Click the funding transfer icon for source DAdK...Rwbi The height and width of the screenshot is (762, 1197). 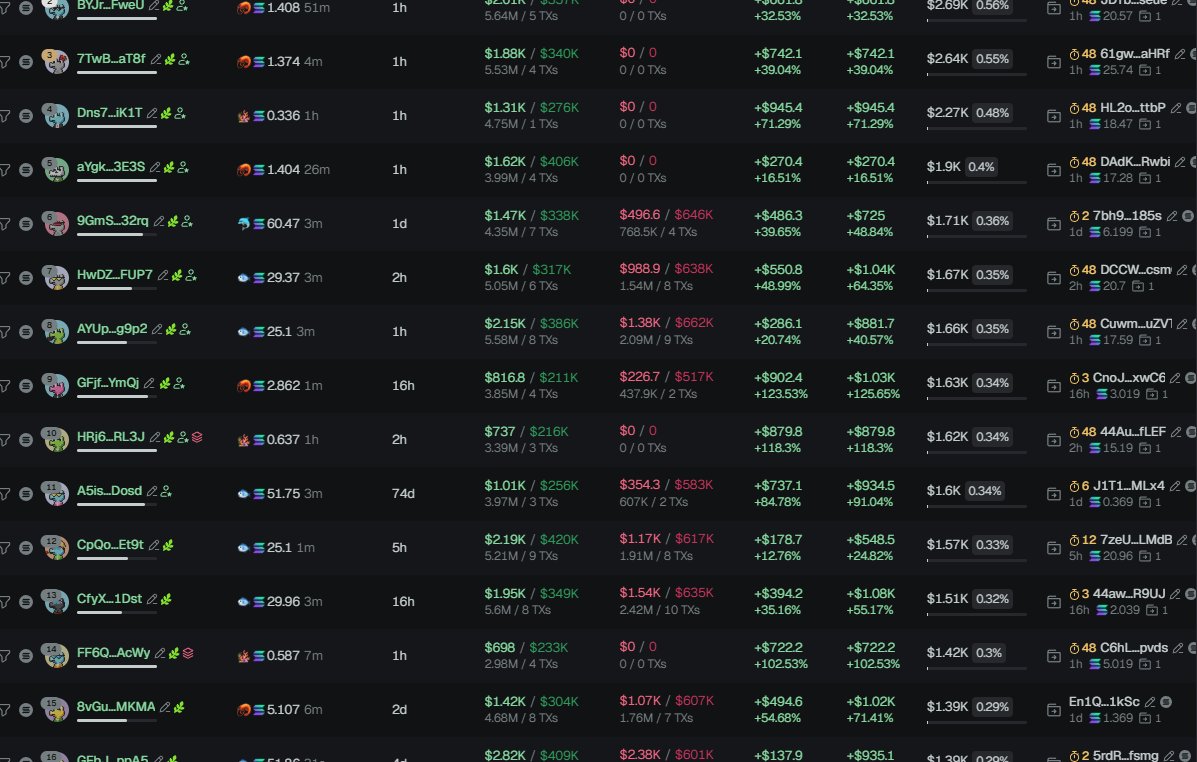[x=1054, y=170]
